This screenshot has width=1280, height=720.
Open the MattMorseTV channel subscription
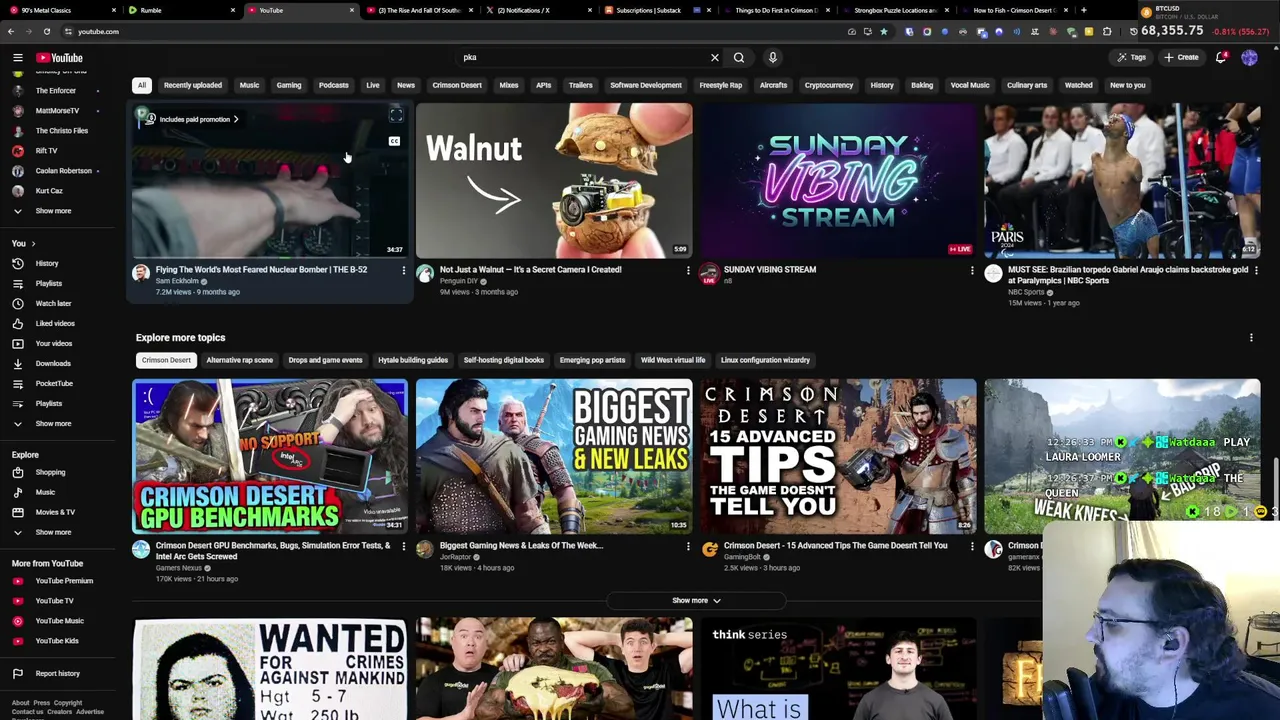click(x=57, y=111)
